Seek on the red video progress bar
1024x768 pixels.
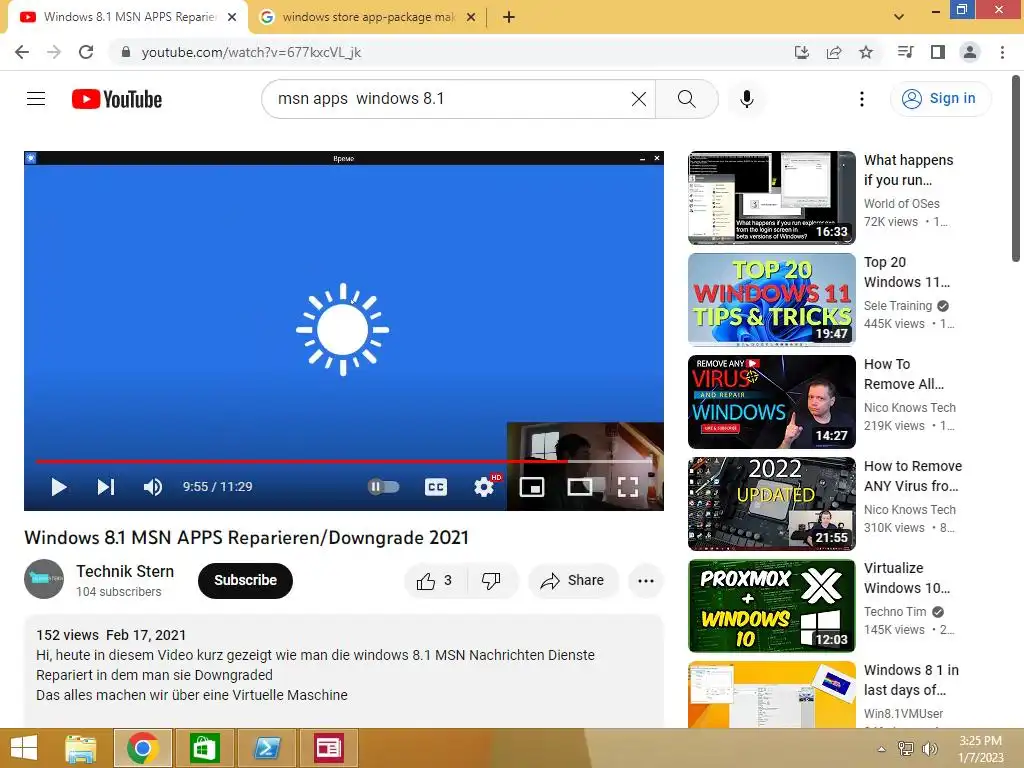click(344, 461)
